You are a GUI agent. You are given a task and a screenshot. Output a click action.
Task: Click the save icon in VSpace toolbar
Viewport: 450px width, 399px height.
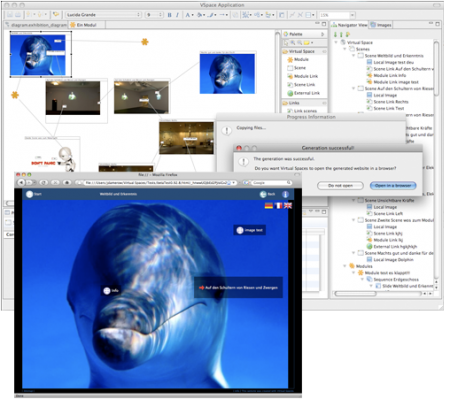coord(10,15)
